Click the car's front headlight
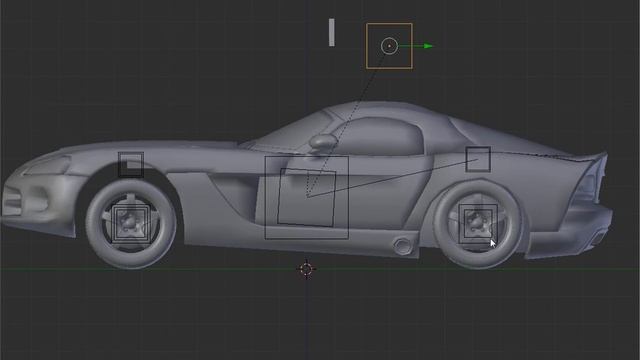 (x=48, y=165)
